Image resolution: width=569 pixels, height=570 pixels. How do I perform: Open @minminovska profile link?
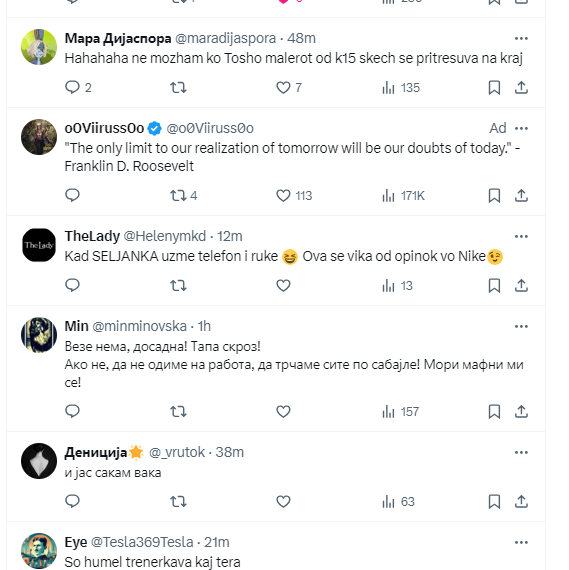pos(139,326)
